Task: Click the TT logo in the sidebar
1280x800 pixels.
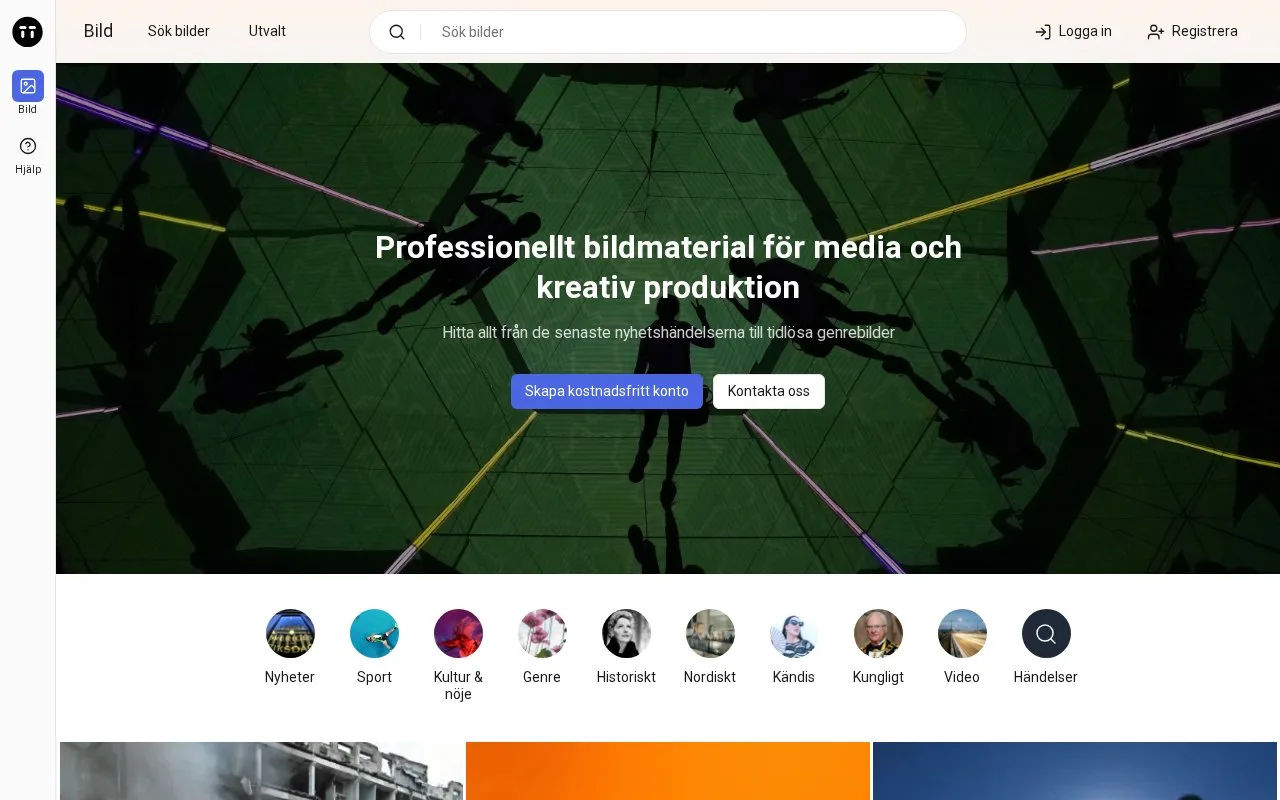Action: [28, 32]
